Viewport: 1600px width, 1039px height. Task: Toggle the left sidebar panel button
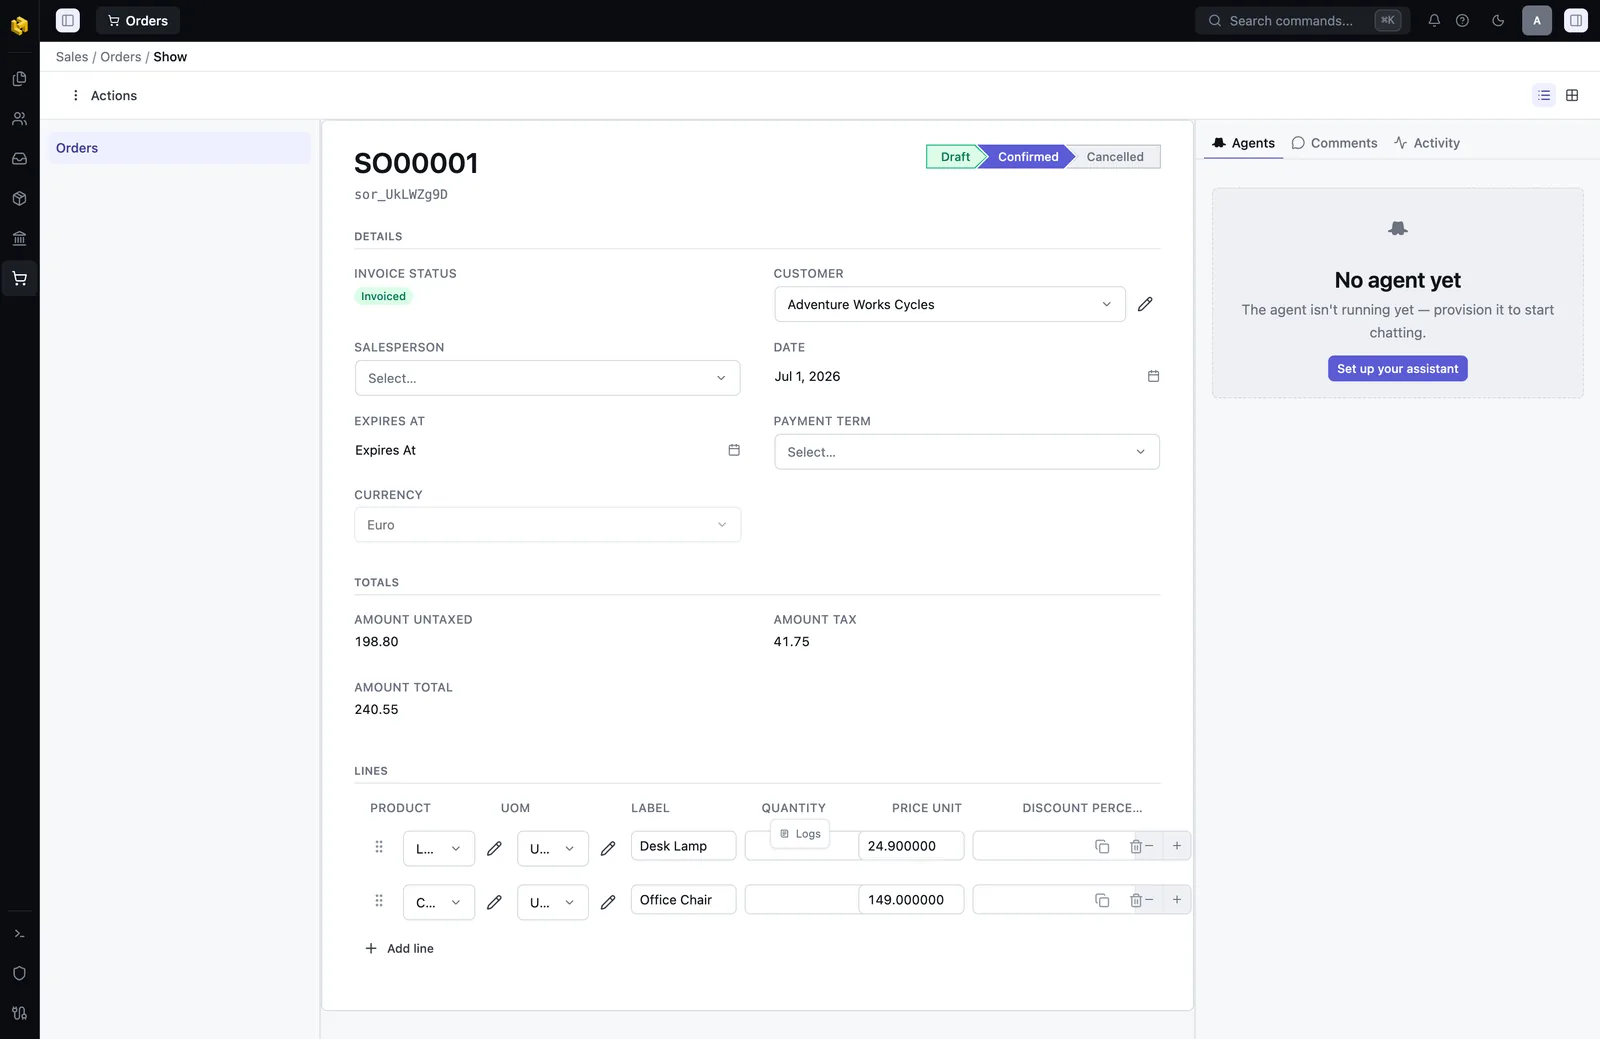click(68, 20)
